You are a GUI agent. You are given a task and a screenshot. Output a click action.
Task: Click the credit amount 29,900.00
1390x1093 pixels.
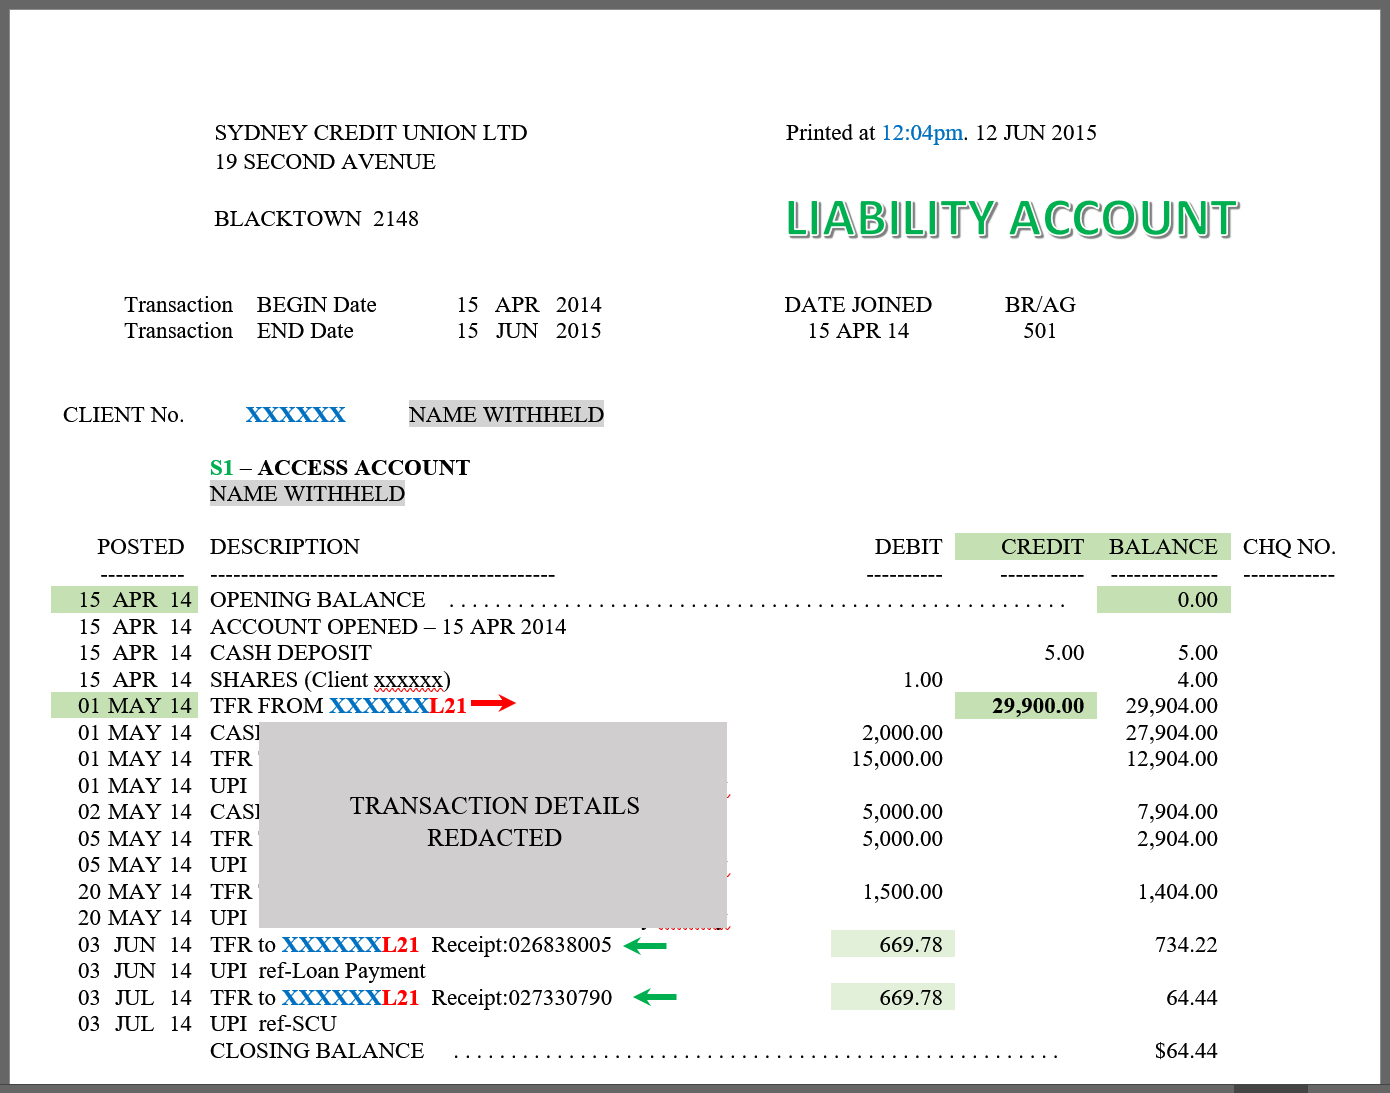point(1038,706)
